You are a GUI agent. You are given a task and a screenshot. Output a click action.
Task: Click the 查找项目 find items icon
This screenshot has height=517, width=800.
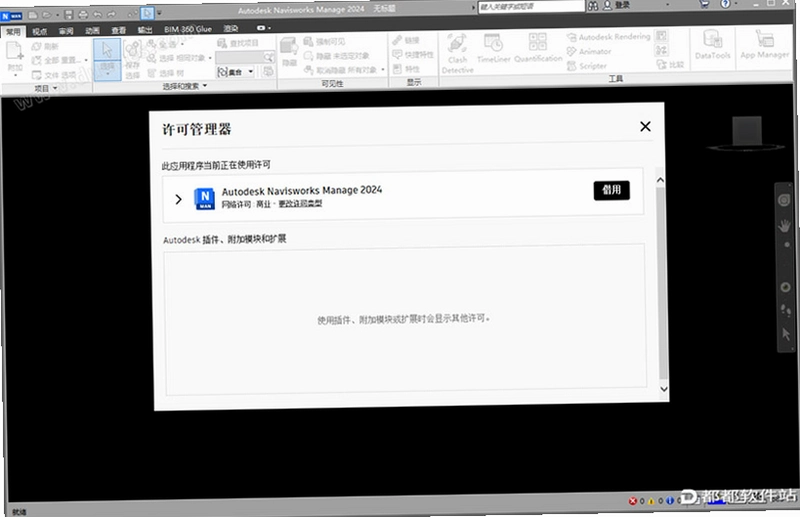(221, 43)
